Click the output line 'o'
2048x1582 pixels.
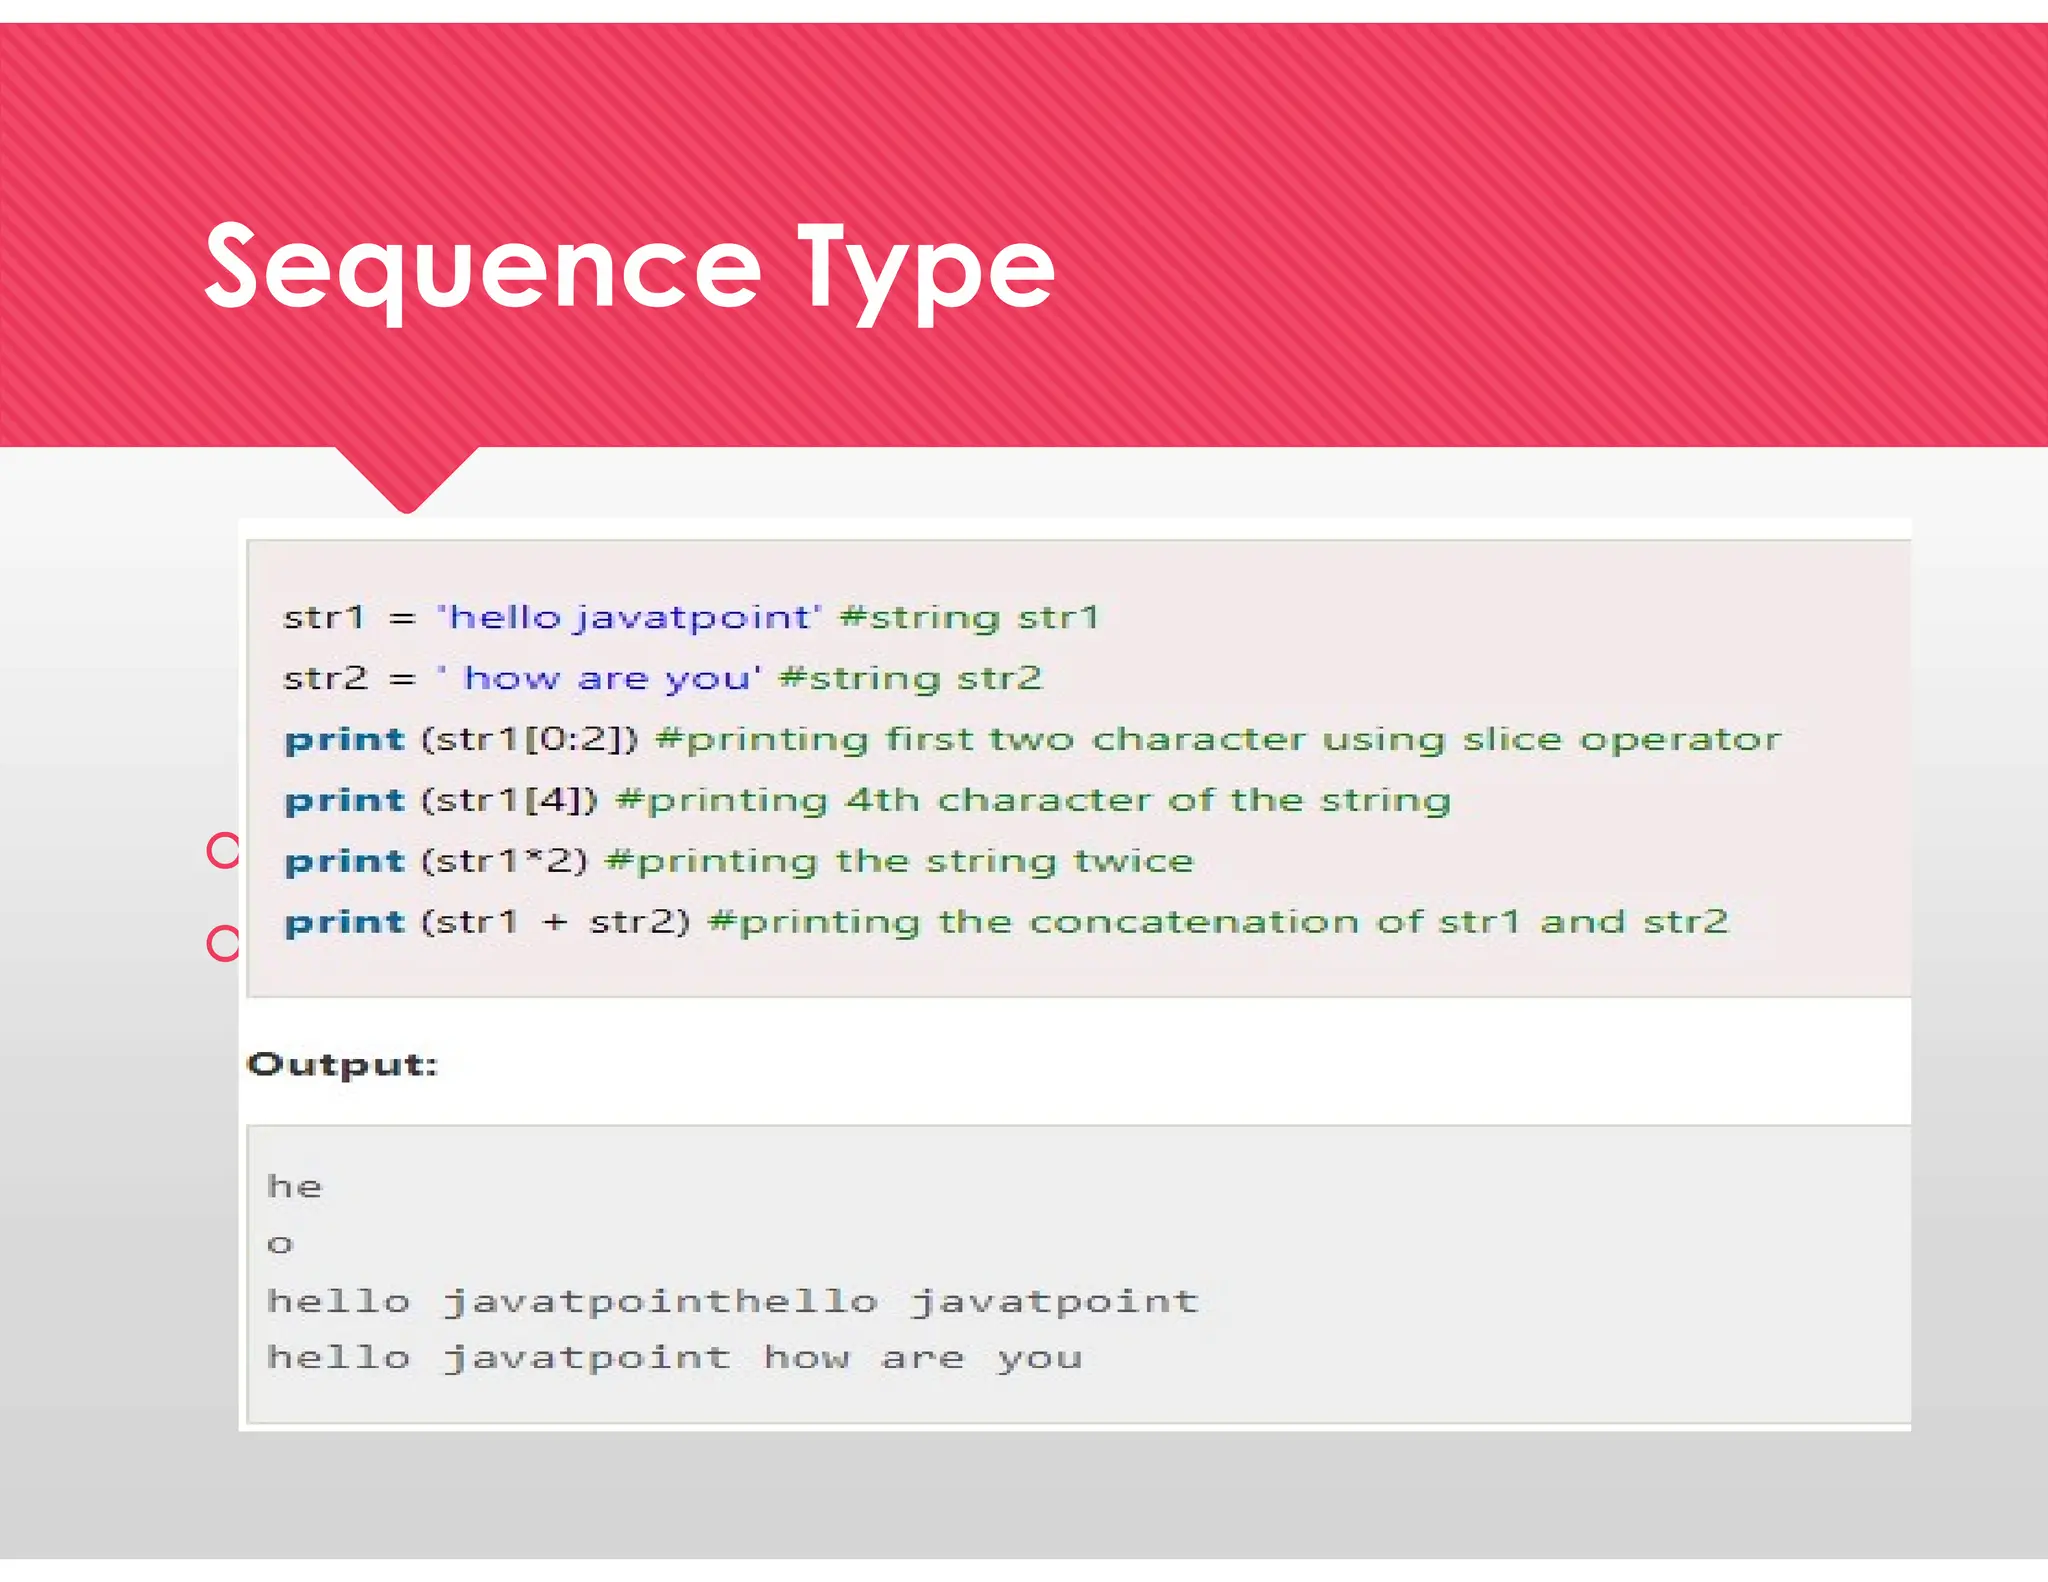coord(280,1245)
